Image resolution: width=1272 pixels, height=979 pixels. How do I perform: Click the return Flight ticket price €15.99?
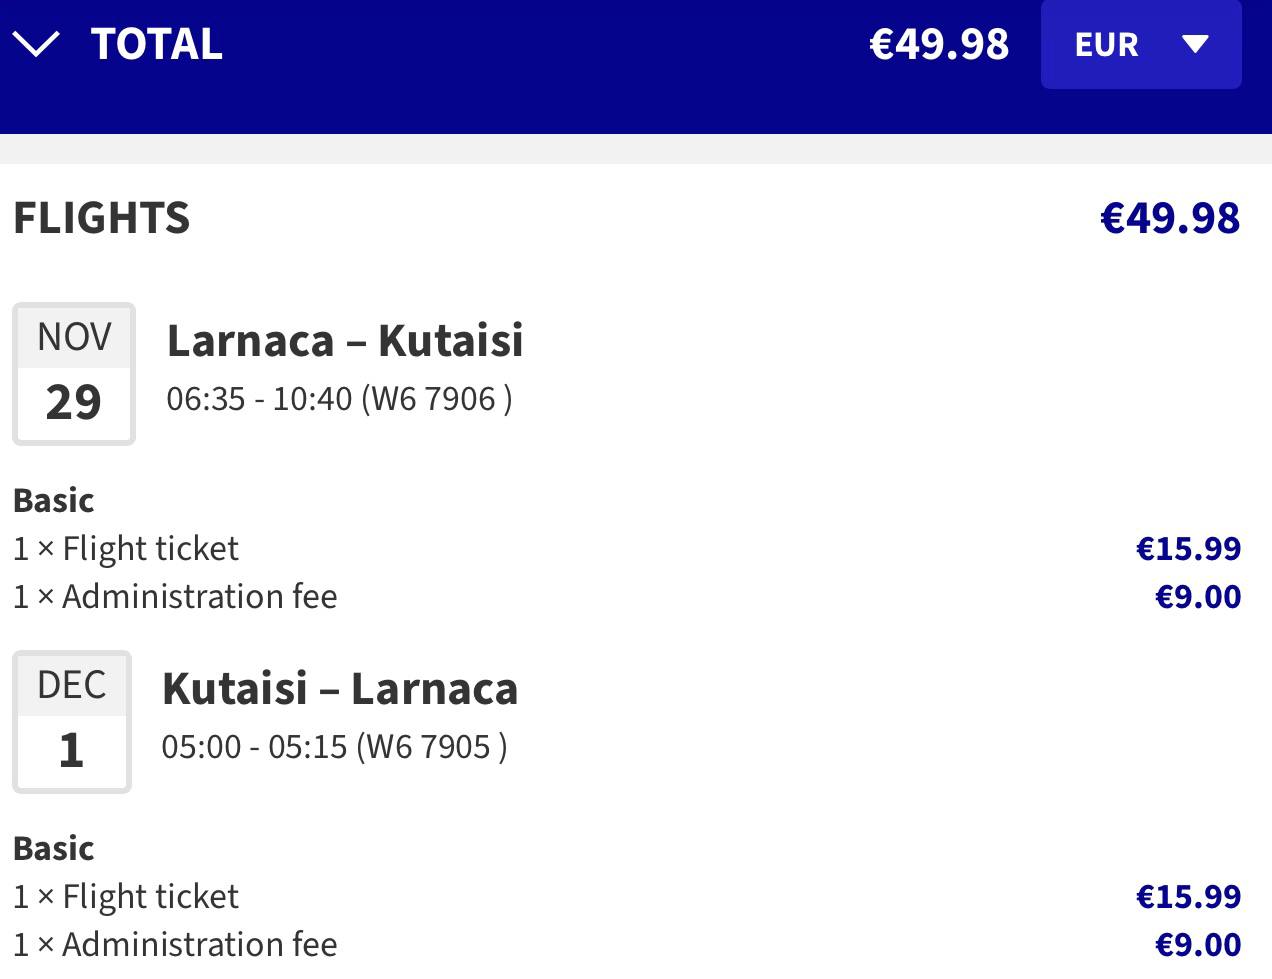1188,896
